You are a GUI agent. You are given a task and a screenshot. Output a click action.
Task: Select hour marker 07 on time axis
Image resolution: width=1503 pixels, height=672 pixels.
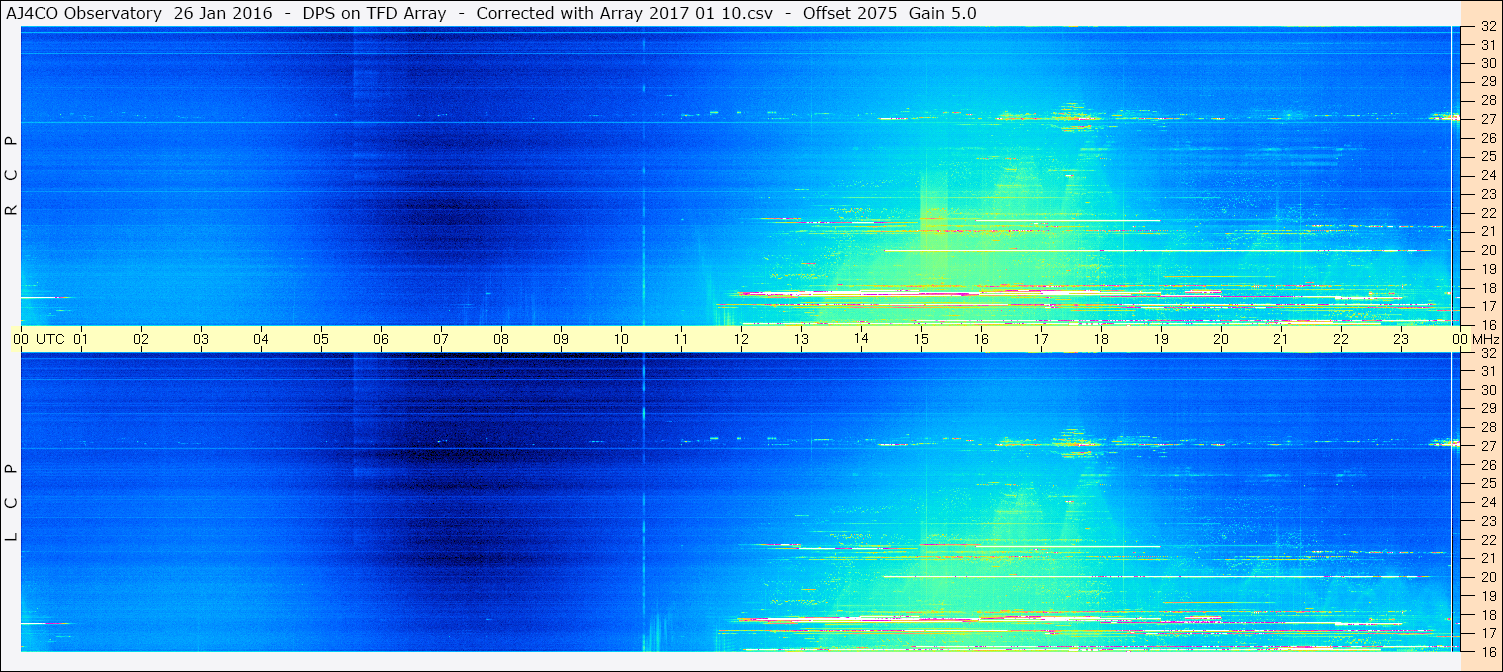click(x=441, y=339)
